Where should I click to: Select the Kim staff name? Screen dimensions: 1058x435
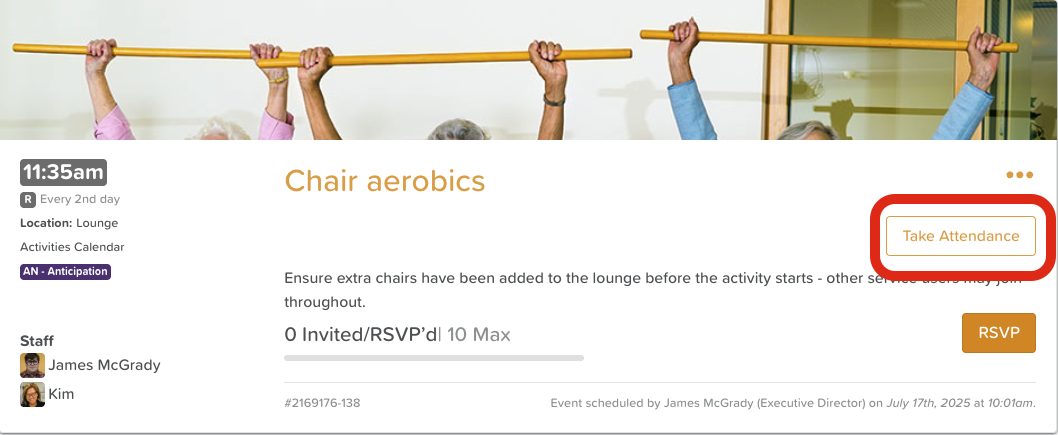coord(61,394)
